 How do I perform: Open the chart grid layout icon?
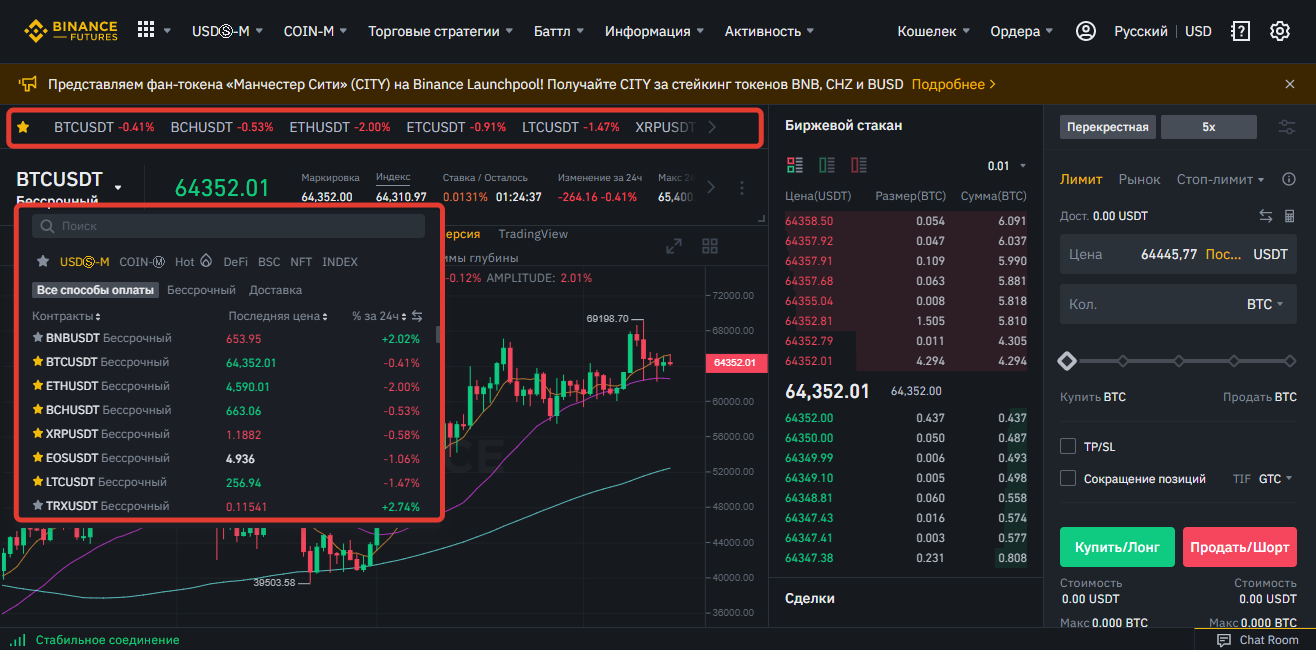(x=710, y=246)
